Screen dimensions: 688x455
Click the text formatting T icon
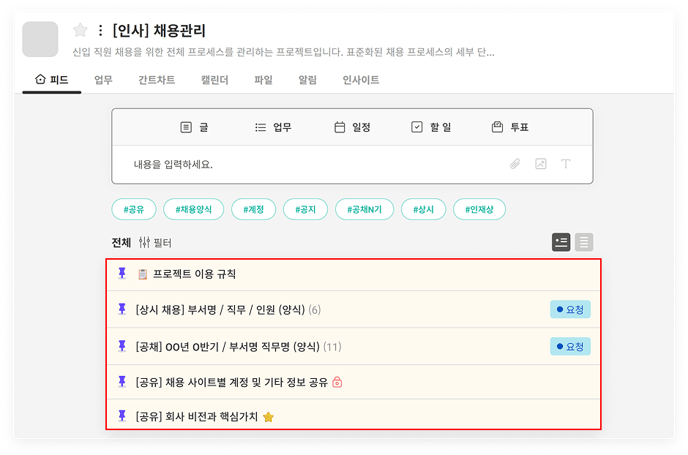(566, 164)
